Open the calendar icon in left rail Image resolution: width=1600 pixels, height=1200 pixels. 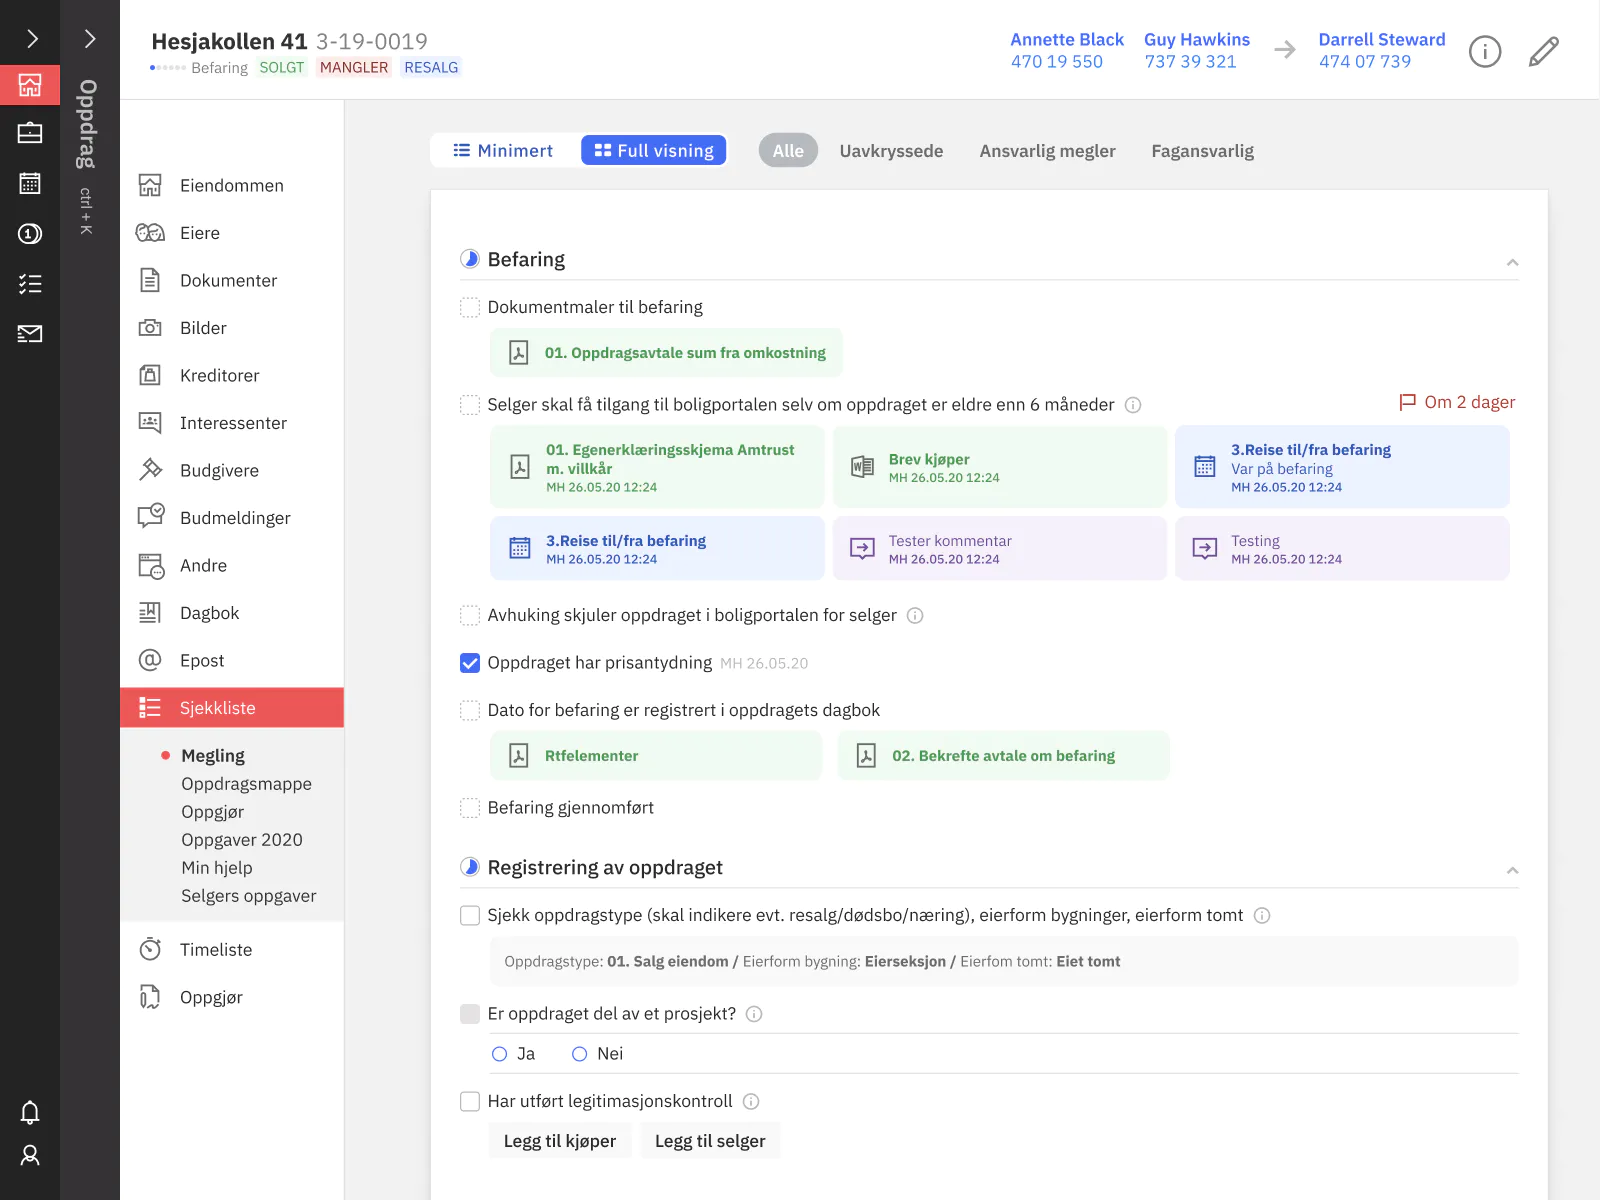click(x=30, y=183)
